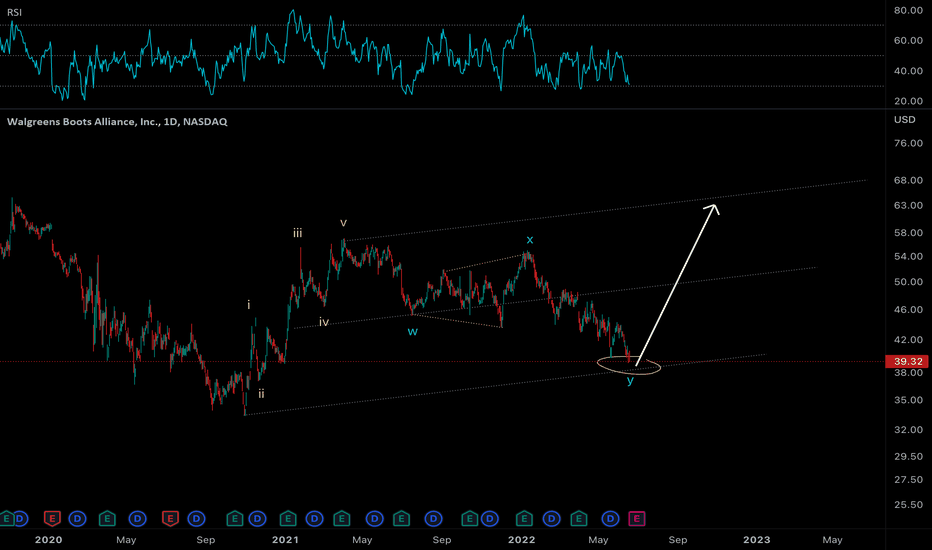Open the dividend marker nearest the Sep 2021 label
The height and width of the screenshot is (550, 932).
pyautogui.click(x=434, y=518)
